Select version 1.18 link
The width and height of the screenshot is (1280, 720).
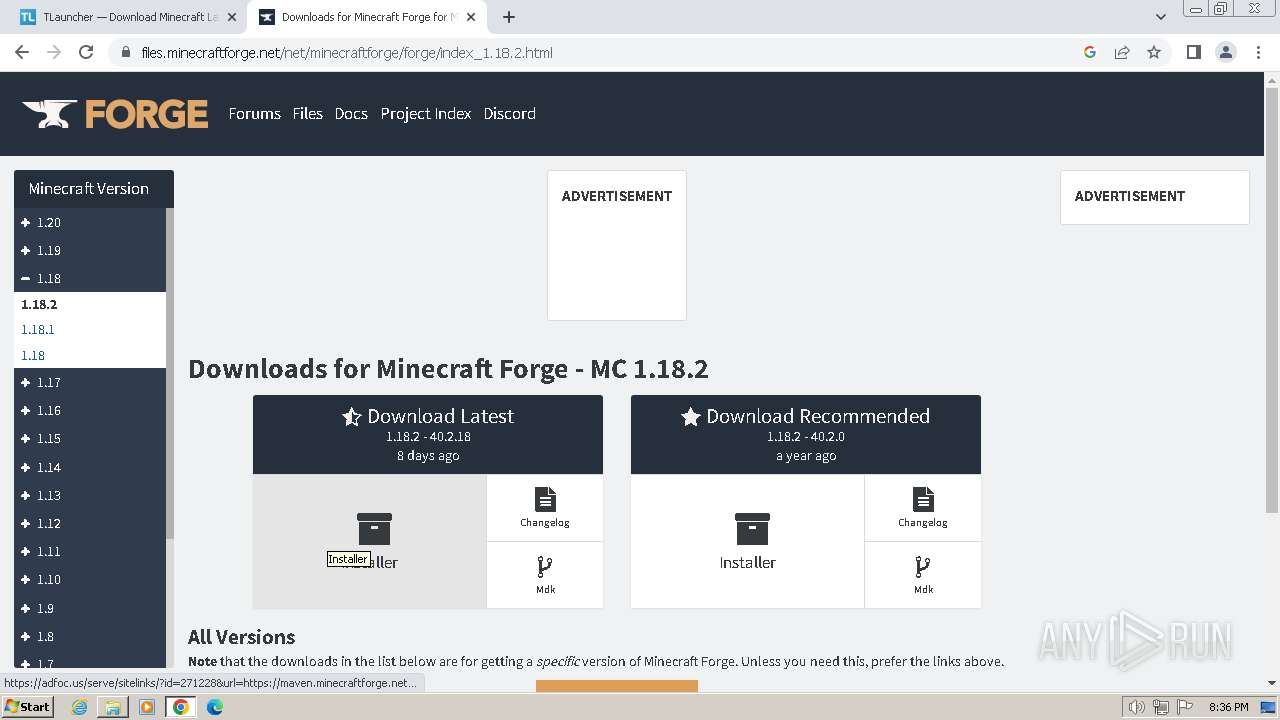click(33, 355)
